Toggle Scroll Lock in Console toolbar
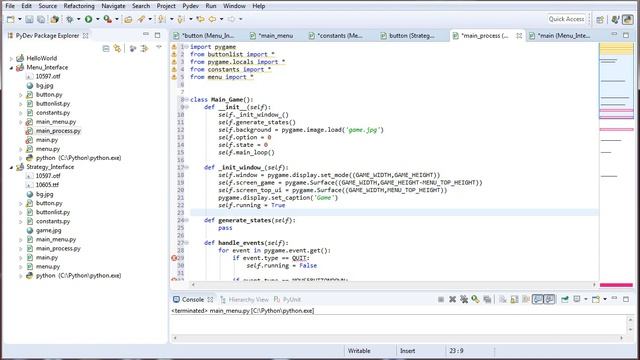 click(514, 300)
